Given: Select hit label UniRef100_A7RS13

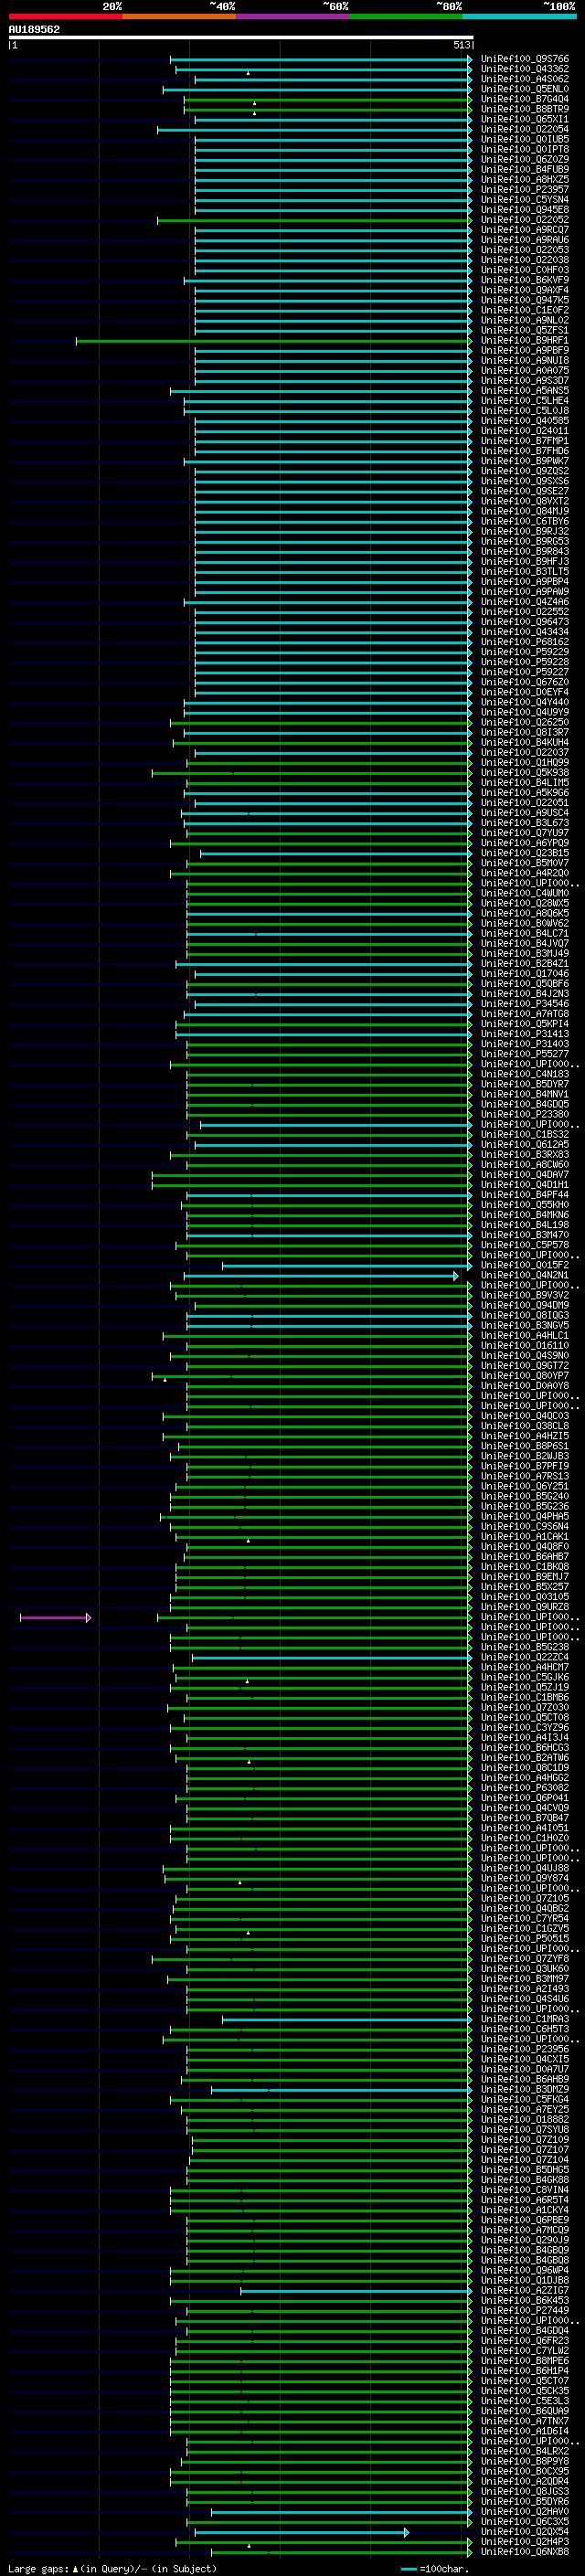Looking at the screenshot, I should (x=524, y=1477).
